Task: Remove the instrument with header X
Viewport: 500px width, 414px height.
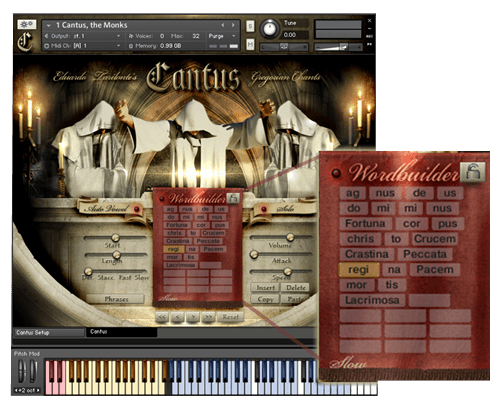Action: click(x=369, y=21)
